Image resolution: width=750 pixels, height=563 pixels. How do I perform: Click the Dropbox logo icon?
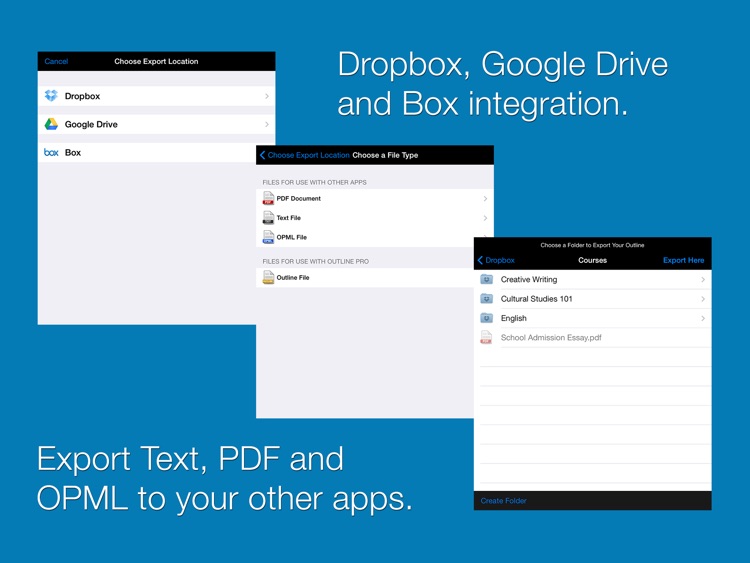(x=51, y=96)
